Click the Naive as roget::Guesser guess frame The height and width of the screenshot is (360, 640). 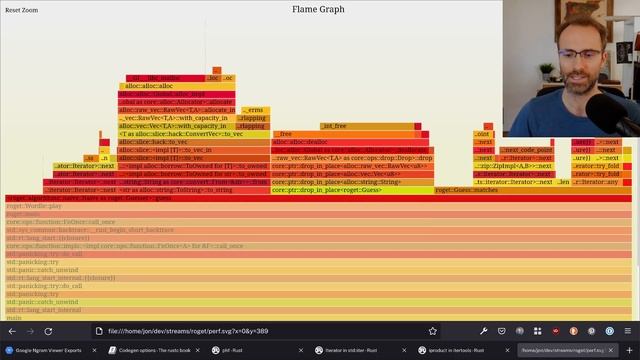[318, 198]
